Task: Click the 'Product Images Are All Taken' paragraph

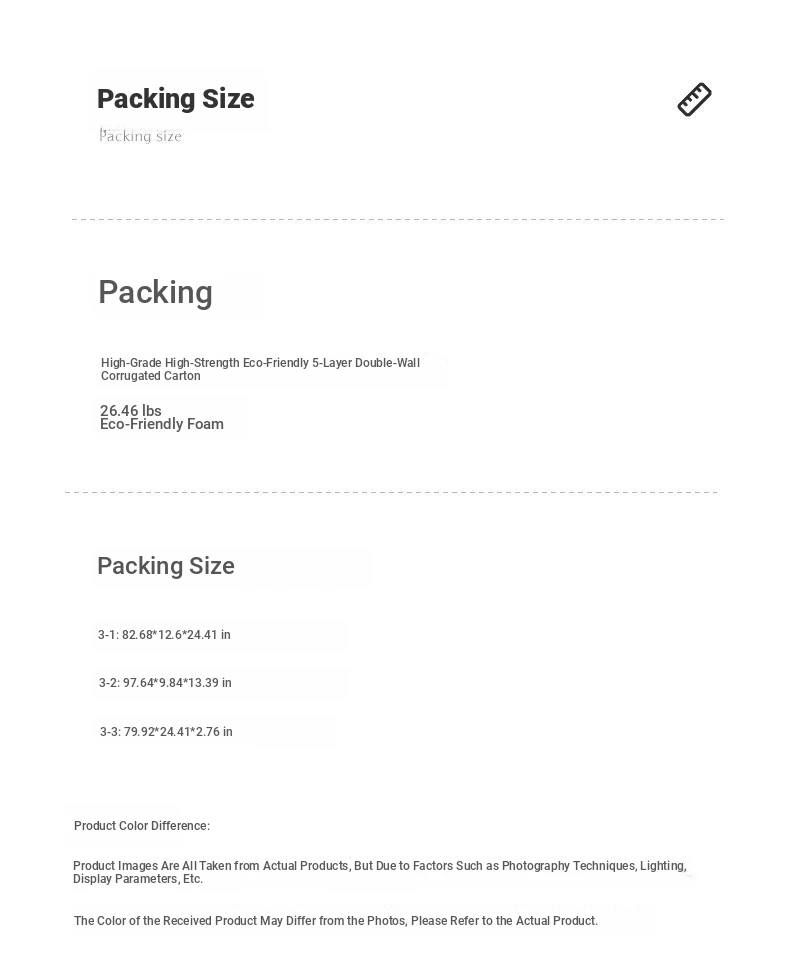Action: click(x=380, y=872)
